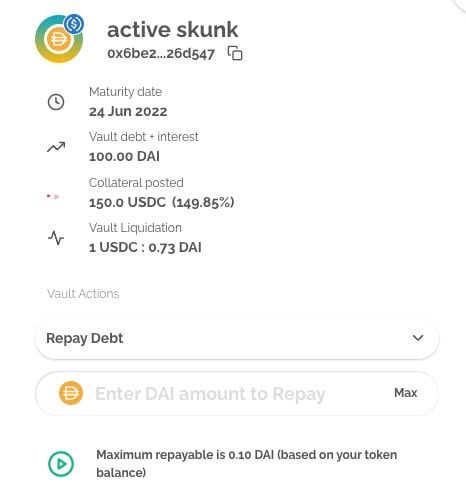Select the active skunk vault title

(172, 30)
